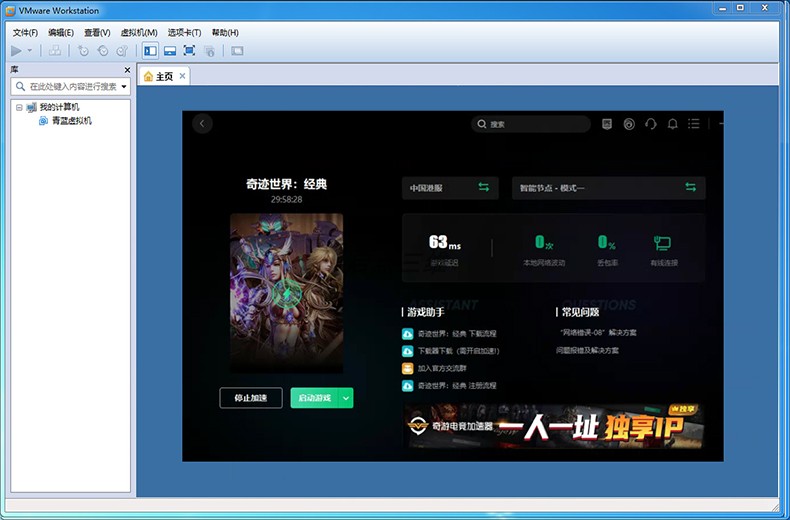The image size is (790, 520).
Task: Select the 青蓝虚拟机 virtual machine
Action: click(72, 120)
